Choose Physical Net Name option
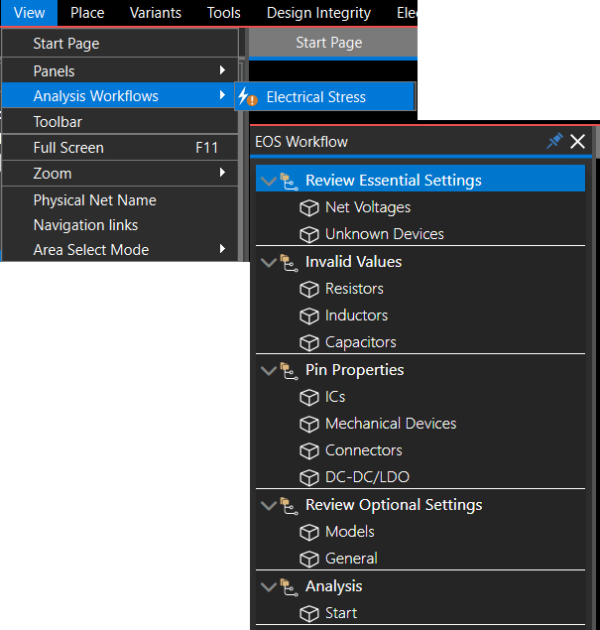This screenshot has width=600, height=630. (94, 200)
